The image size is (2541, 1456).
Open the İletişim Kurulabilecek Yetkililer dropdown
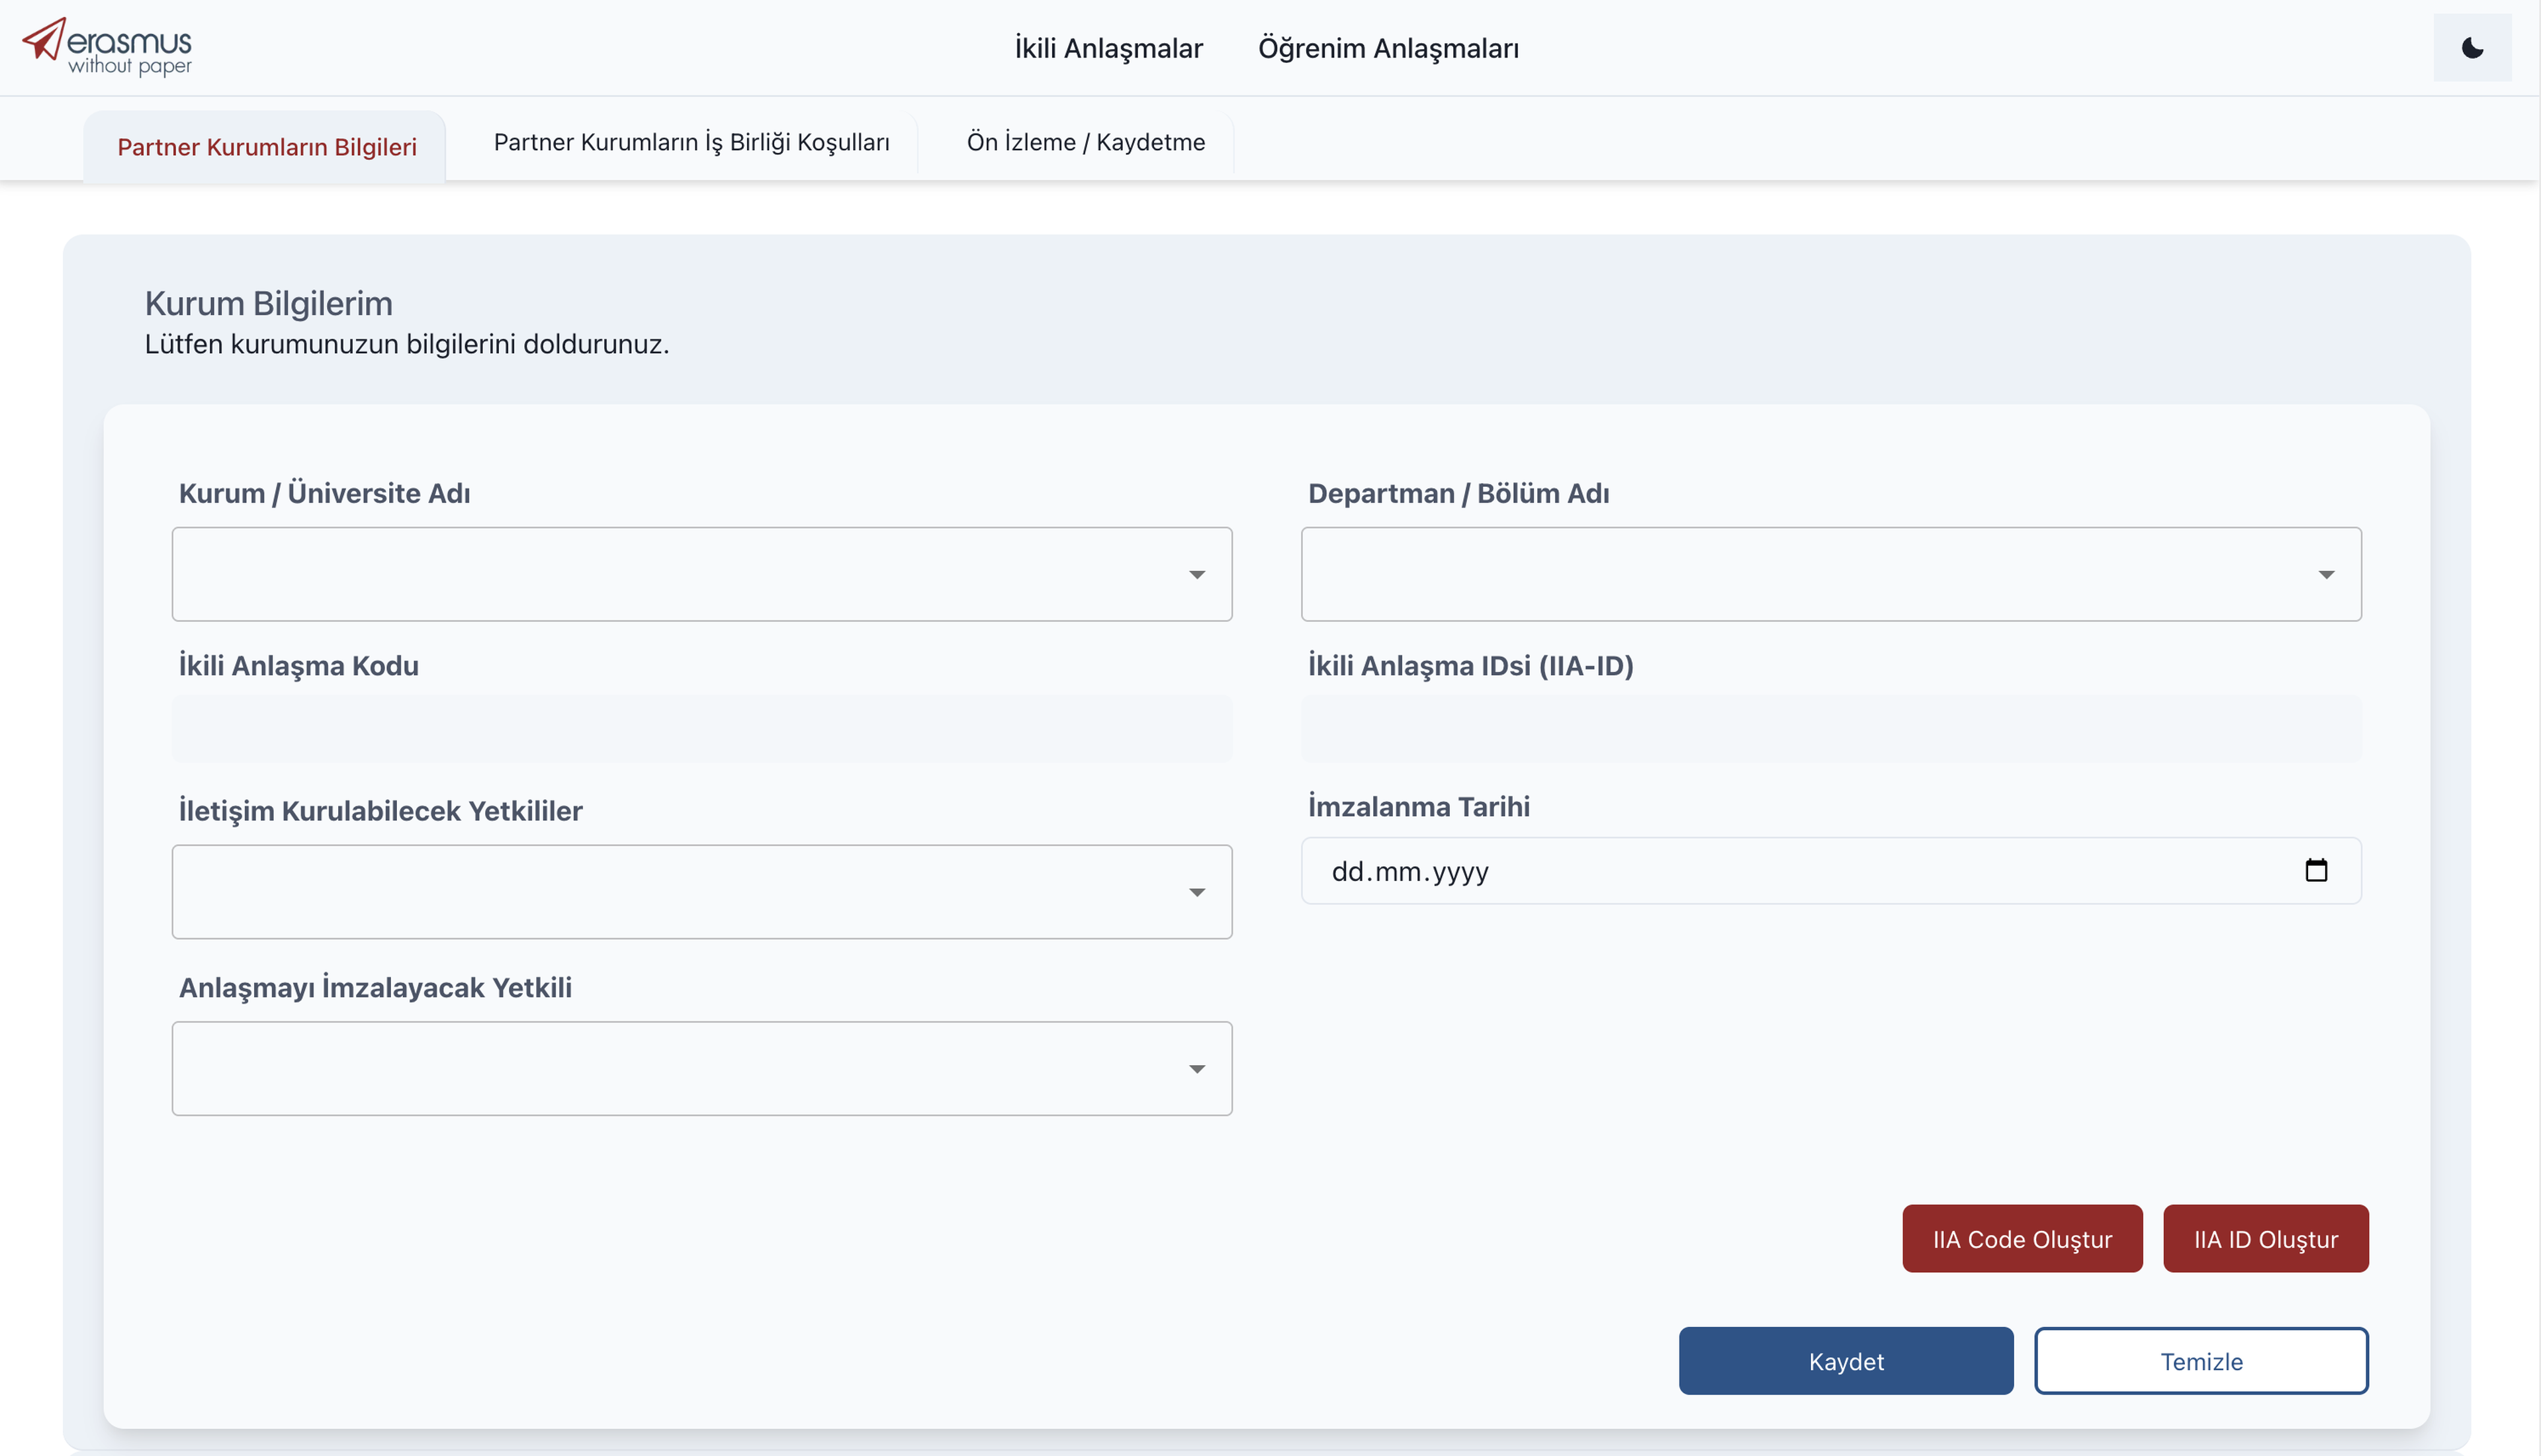(702, 892)
